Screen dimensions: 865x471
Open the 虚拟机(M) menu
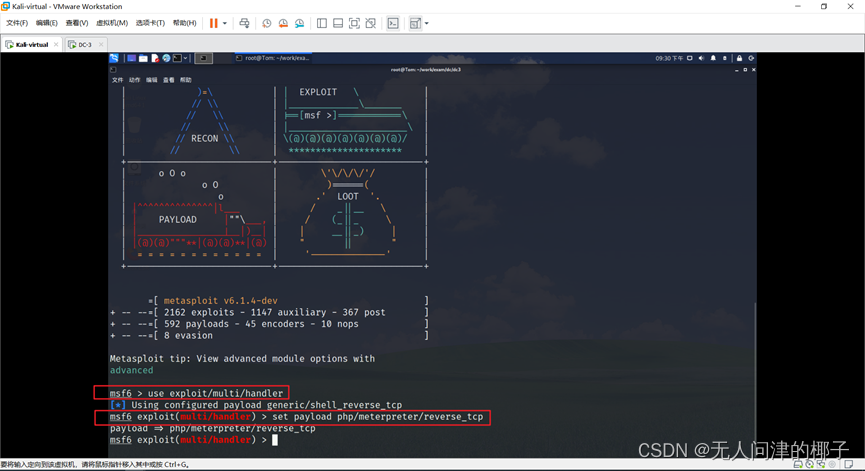112,23
